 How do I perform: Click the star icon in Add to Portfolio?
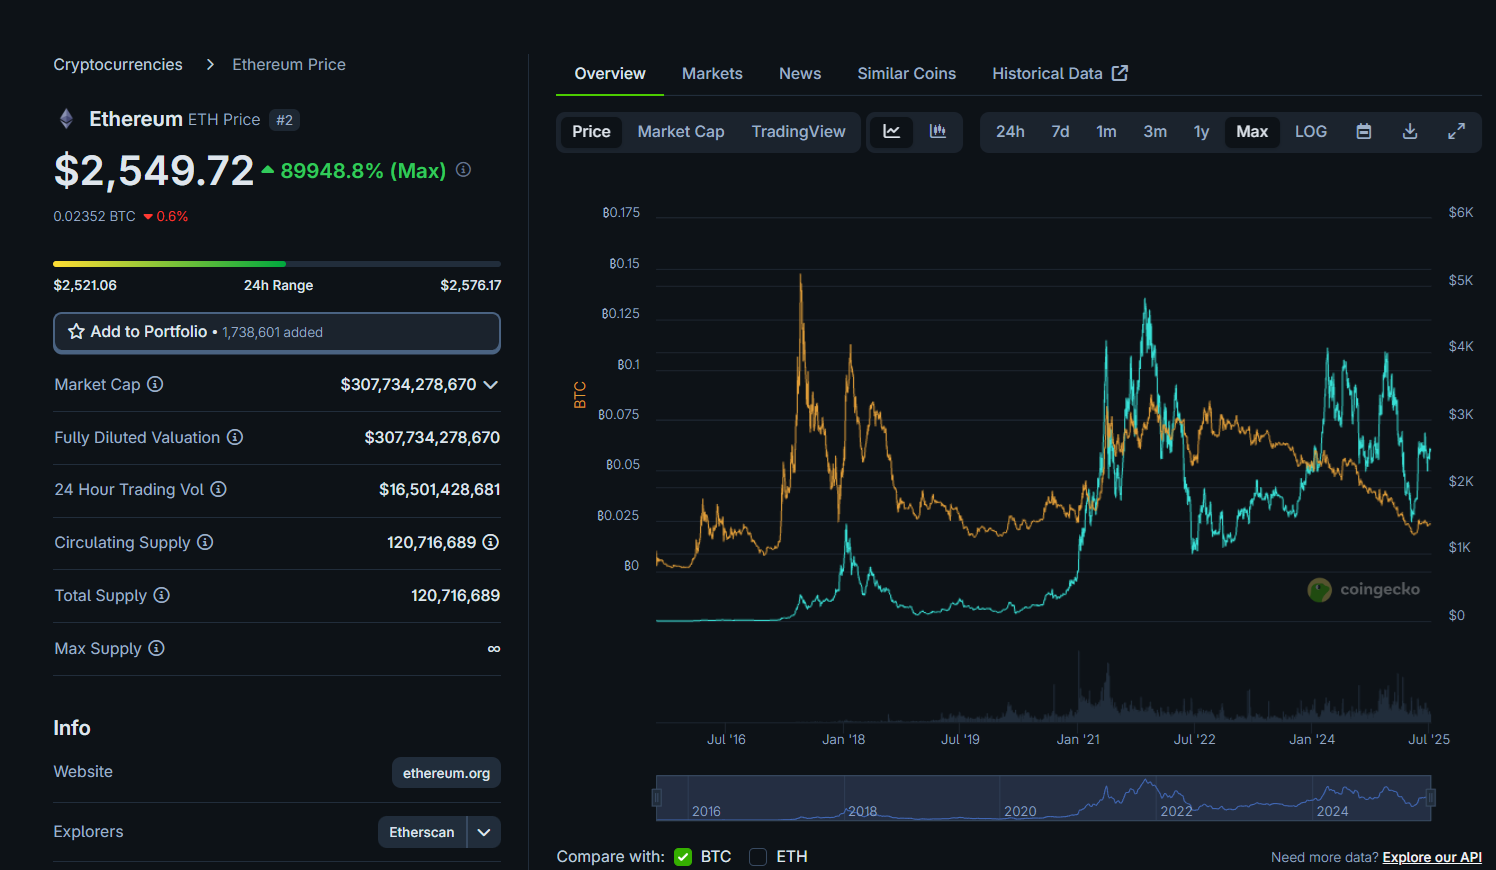pyautogui.click(x=76, y=331)
